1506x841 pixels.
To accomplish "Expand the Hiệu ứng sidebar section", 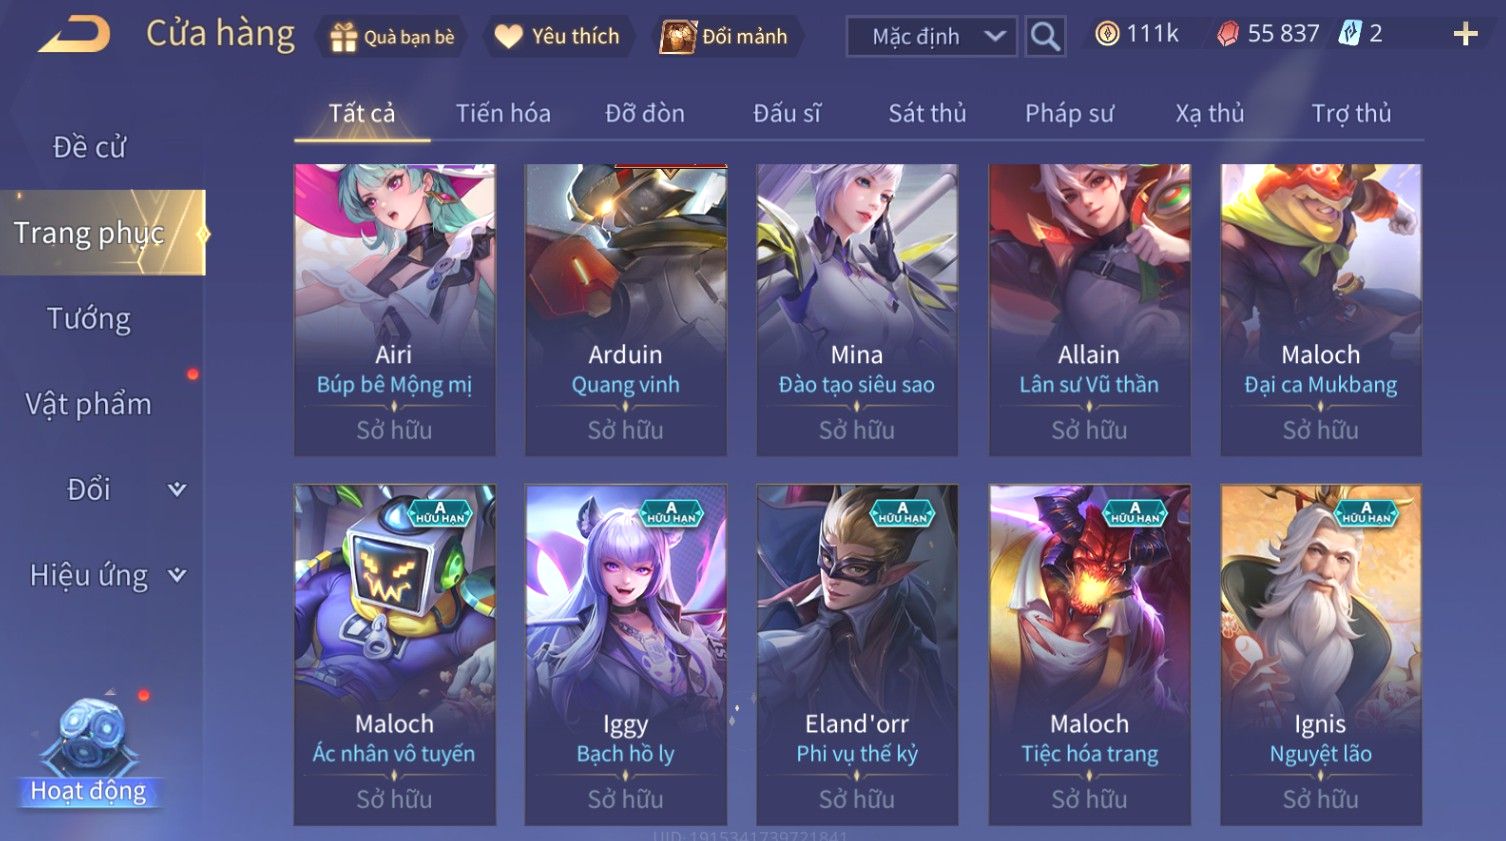I will [x=177, y=575].
